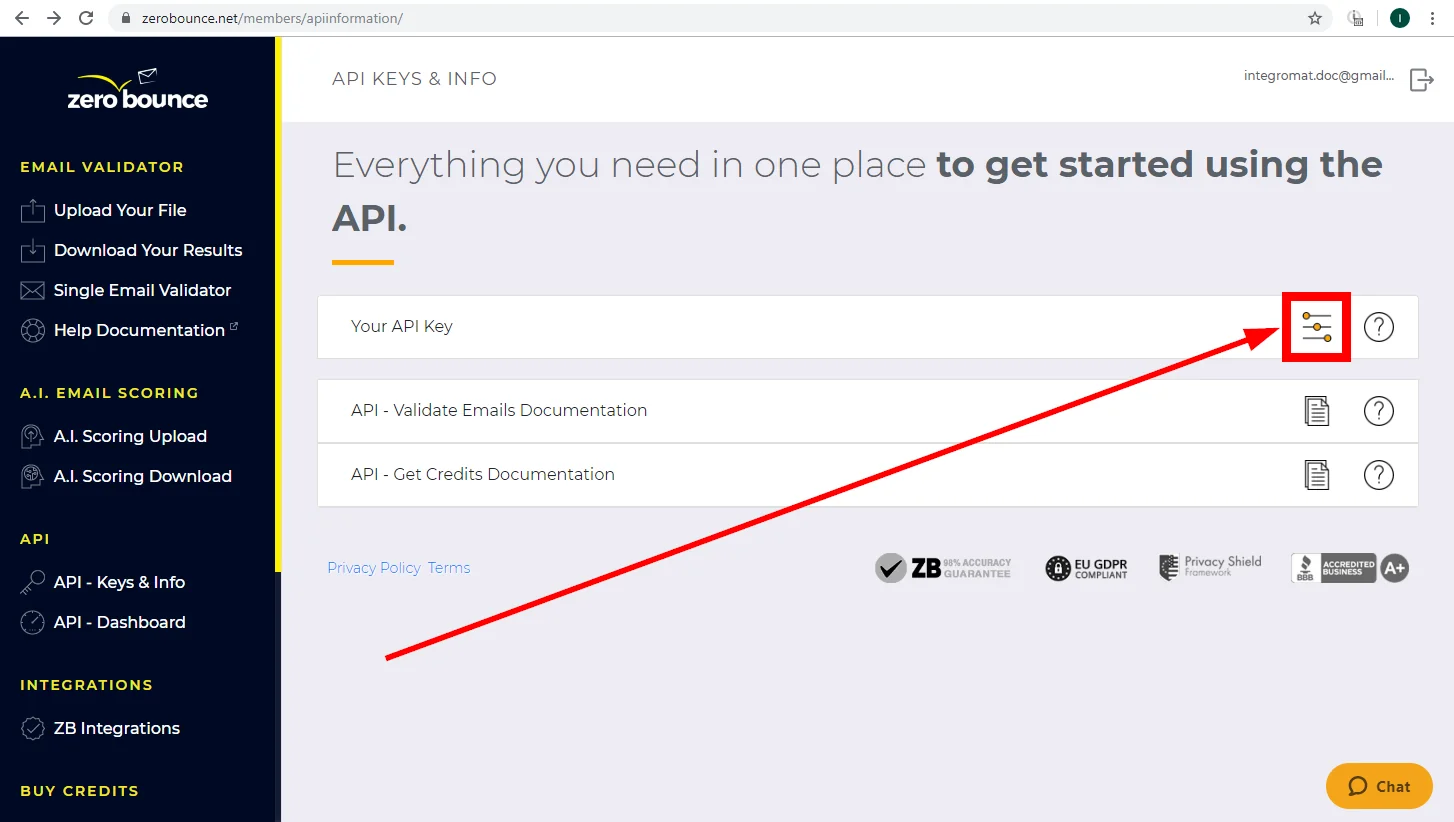Click the browser extension icon beside the star
This screenshot has width=1454, height=822.
click(x=1356, y=18)
